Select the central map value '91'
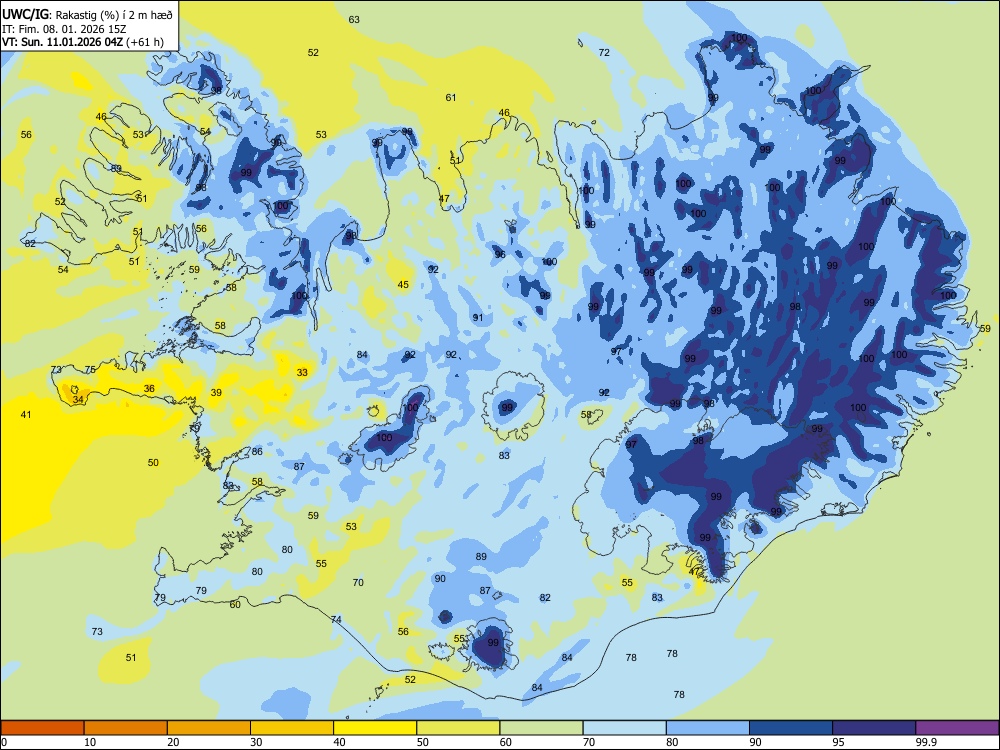1000x750 pixels. 478,318
